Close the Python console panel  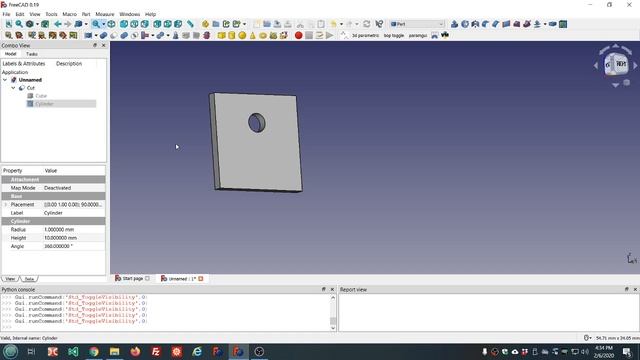332,289
